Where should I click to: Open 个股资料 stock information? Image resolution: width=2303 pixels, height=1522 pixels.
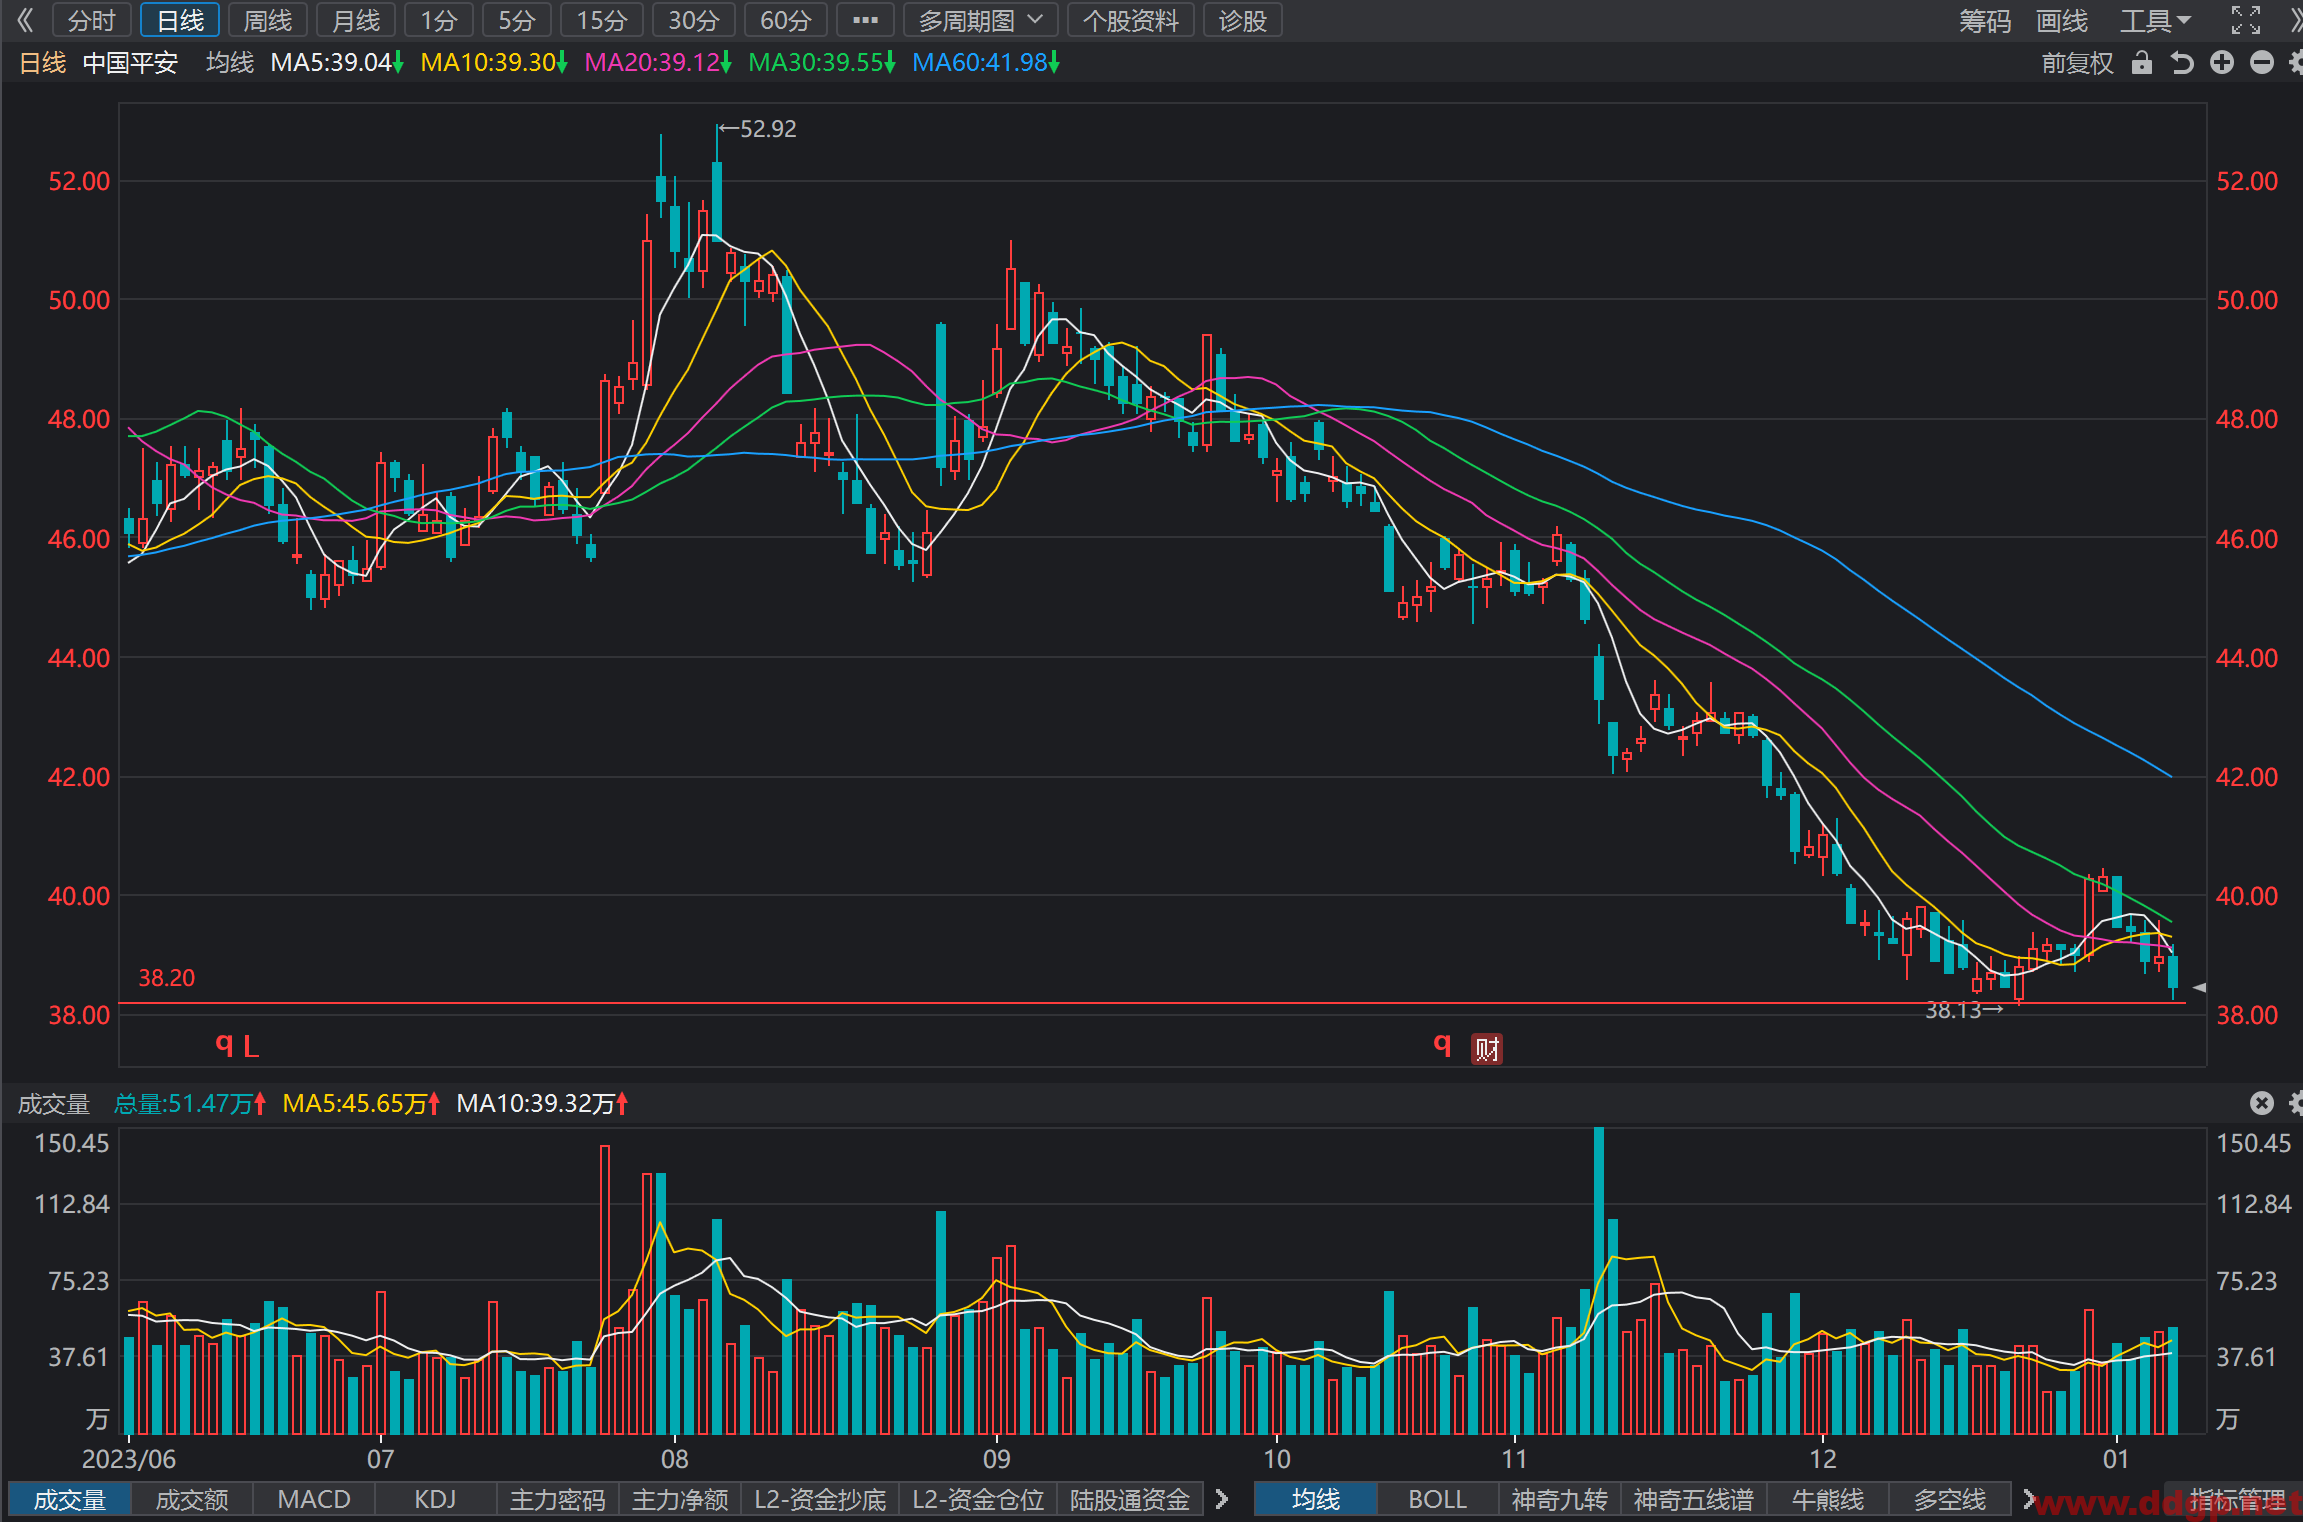pos(1131,20)
